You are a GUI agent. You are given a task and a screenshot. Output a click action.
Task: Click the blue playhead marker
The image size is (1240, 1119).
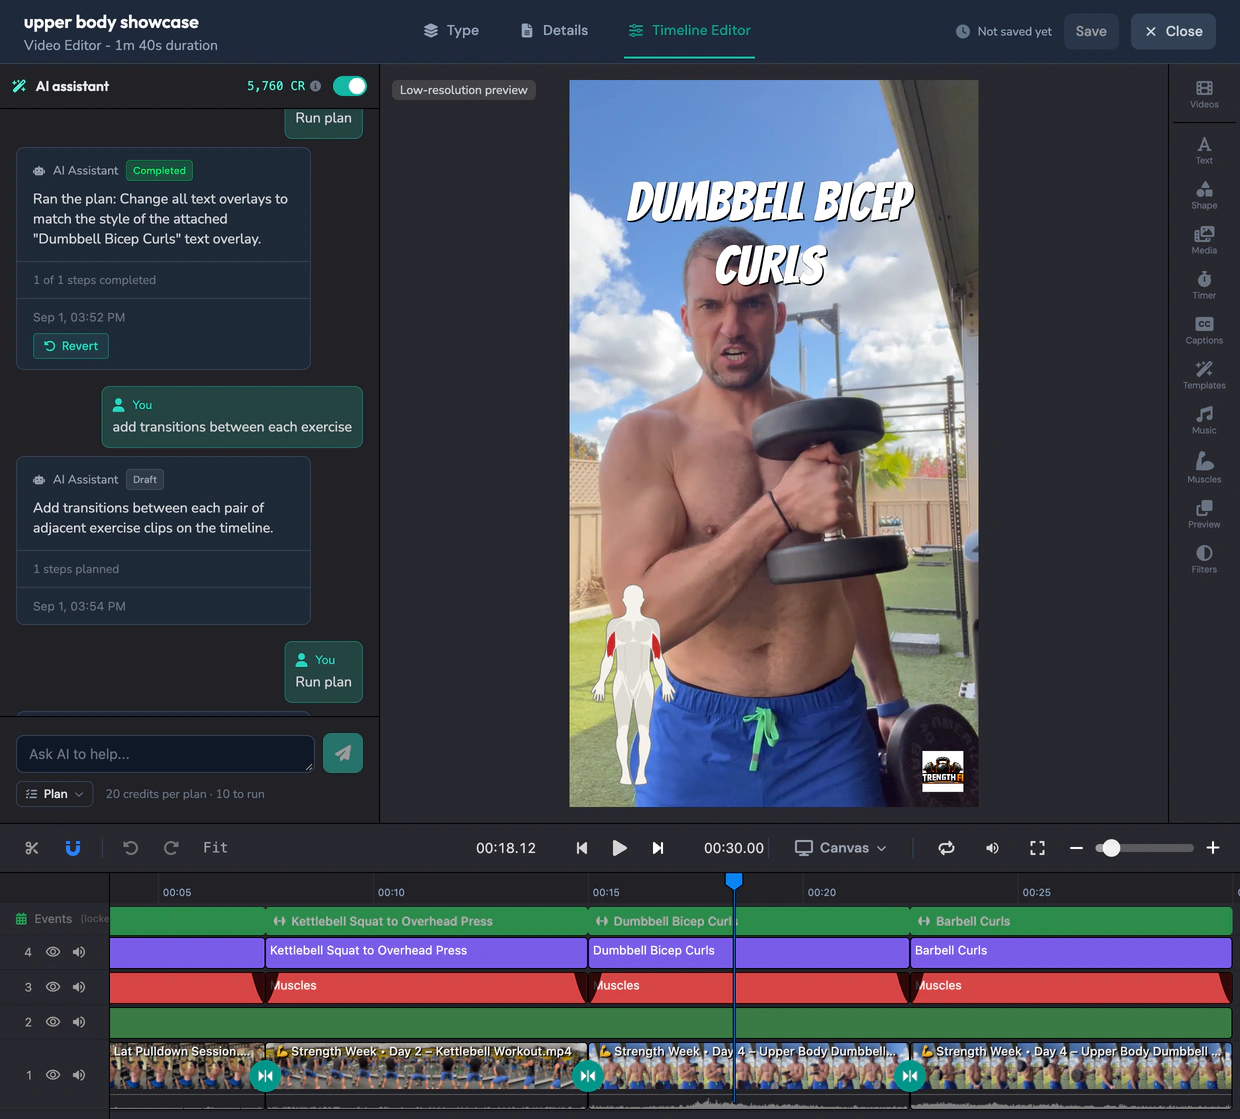pos(734,880)
